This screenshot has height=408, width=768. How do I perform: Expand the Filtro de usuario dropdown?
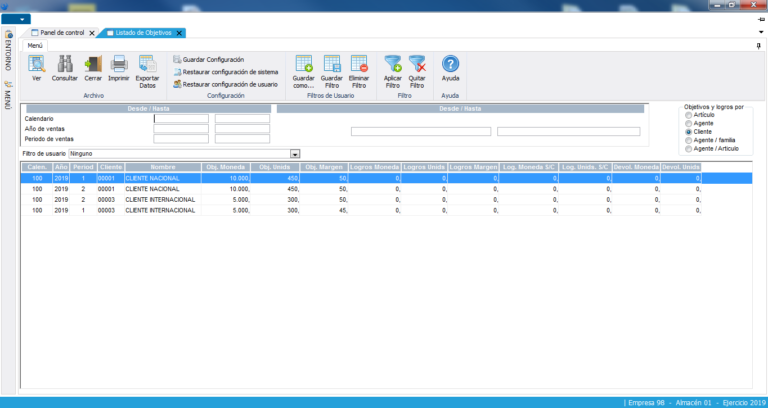pos(295,153)
